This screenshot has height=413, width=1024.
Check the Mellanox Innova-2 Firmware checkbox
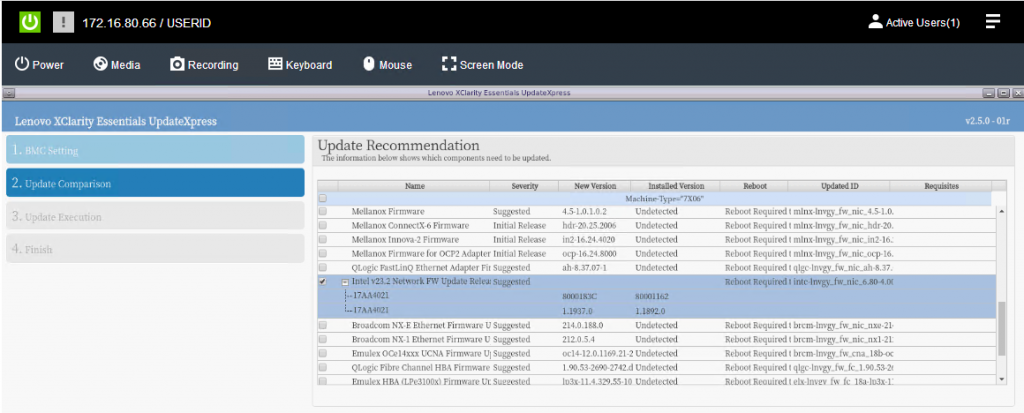pyautogui.click(x=323, y=239)
